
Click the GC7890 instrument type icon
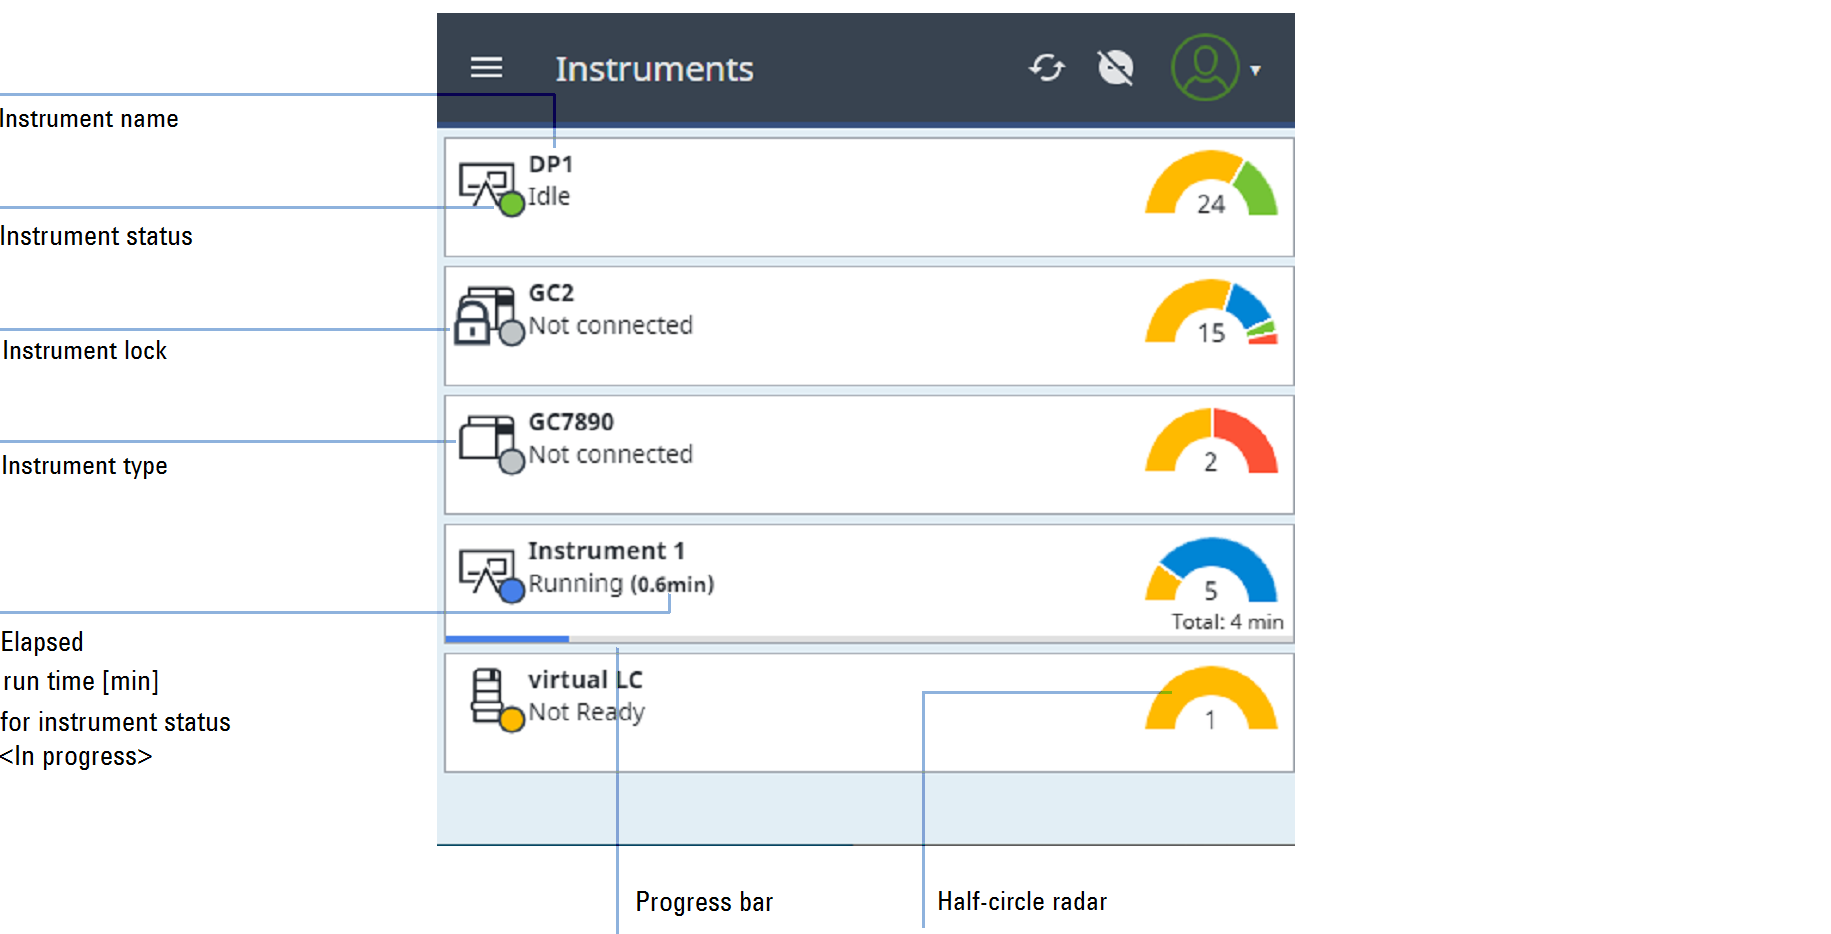[485, 438]
